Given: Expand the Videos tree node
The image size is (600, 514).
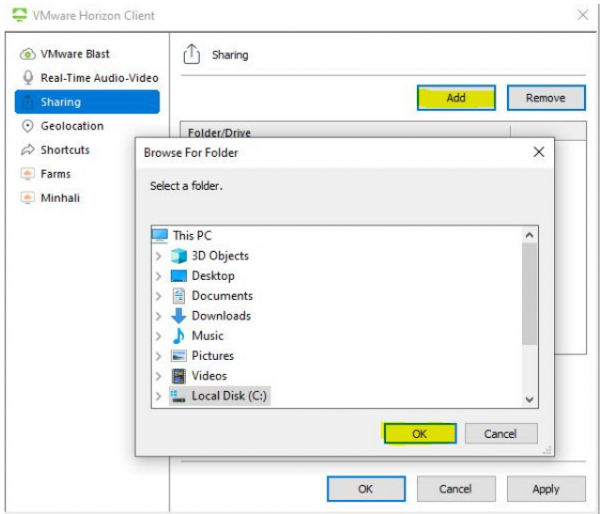Looking at the screenshot, I should tap(158, 376).
